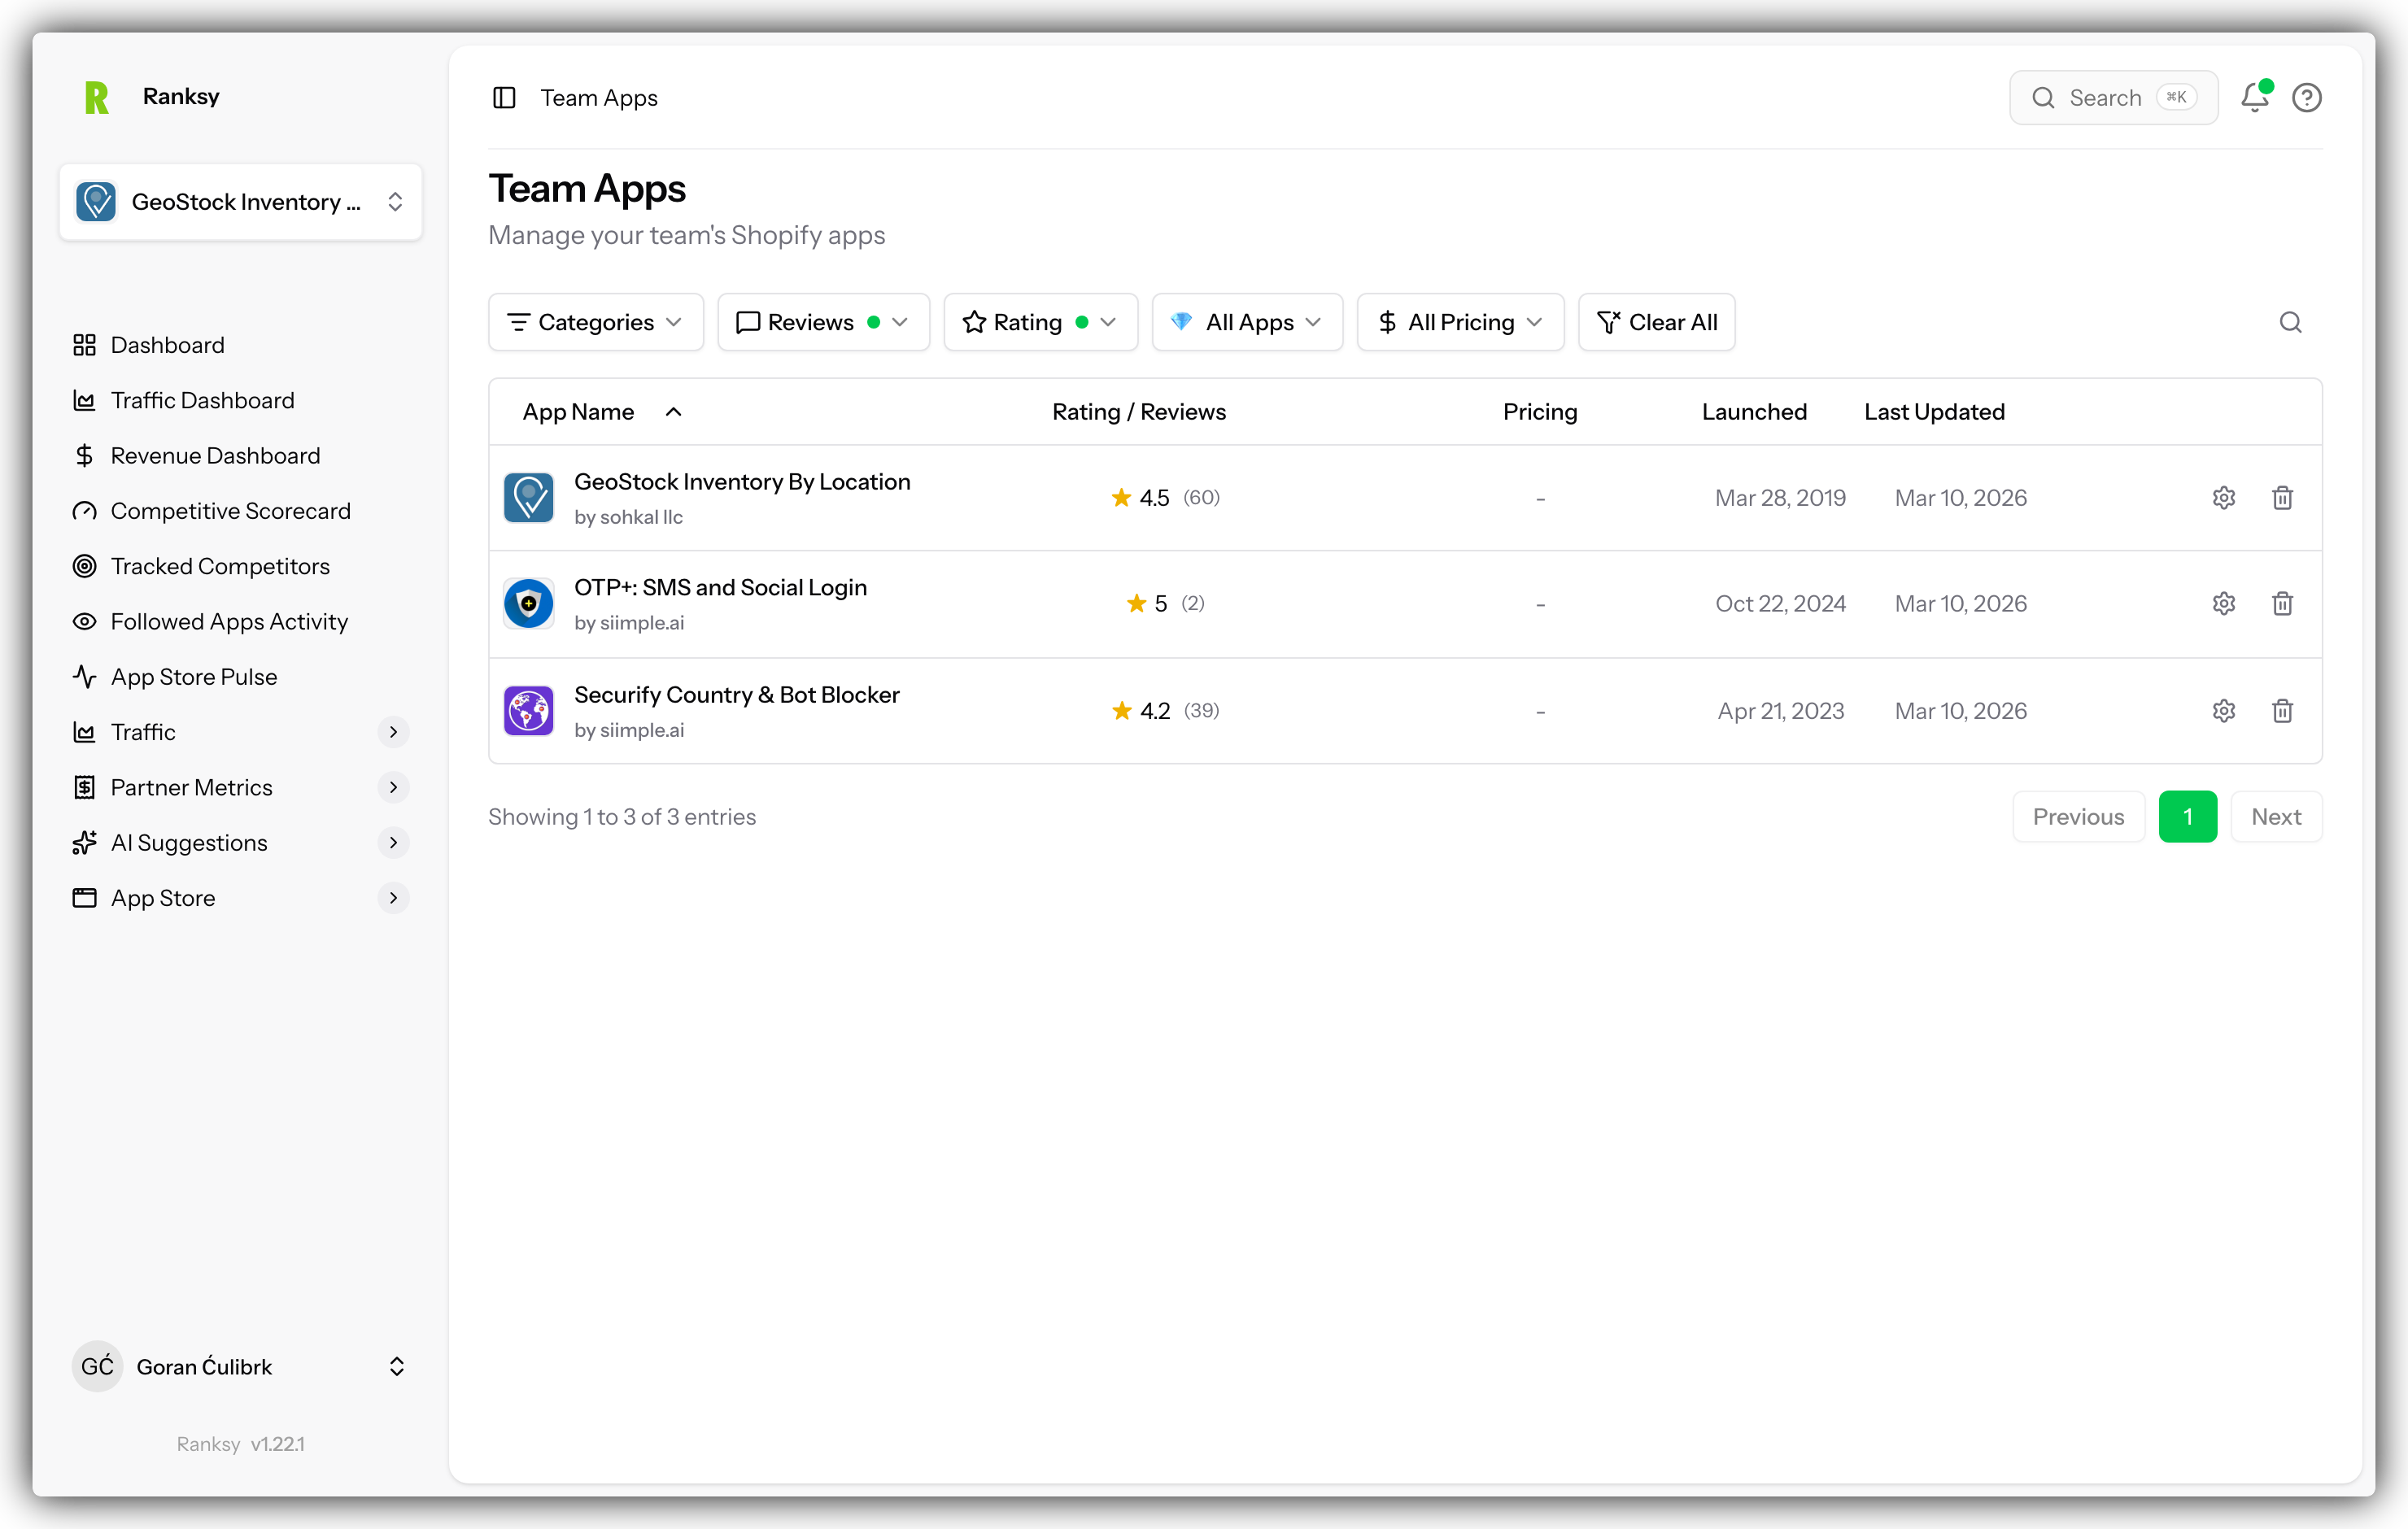Click the Clear All filters button
This screenshot has height=1529, width=2408.
[1656, 322]
